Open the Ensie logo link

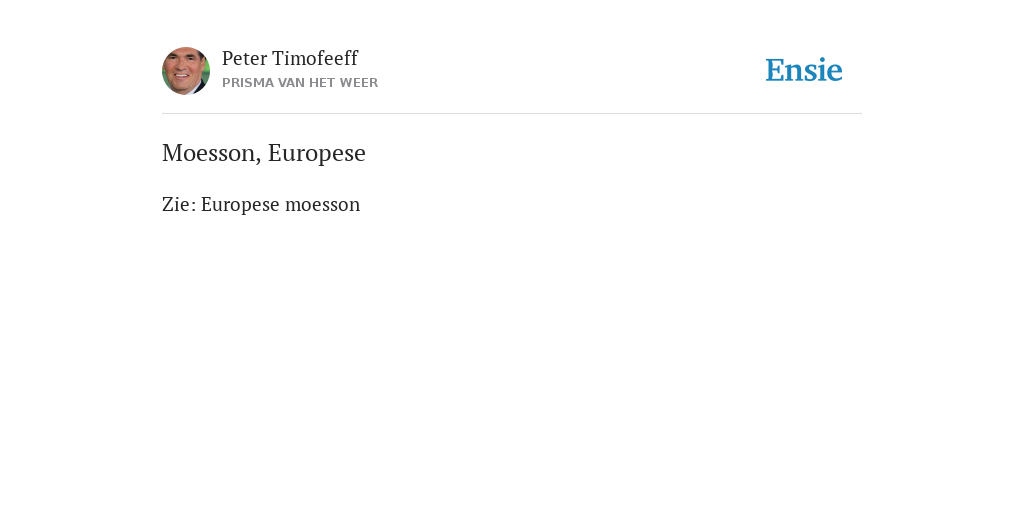tap(804, 70)
